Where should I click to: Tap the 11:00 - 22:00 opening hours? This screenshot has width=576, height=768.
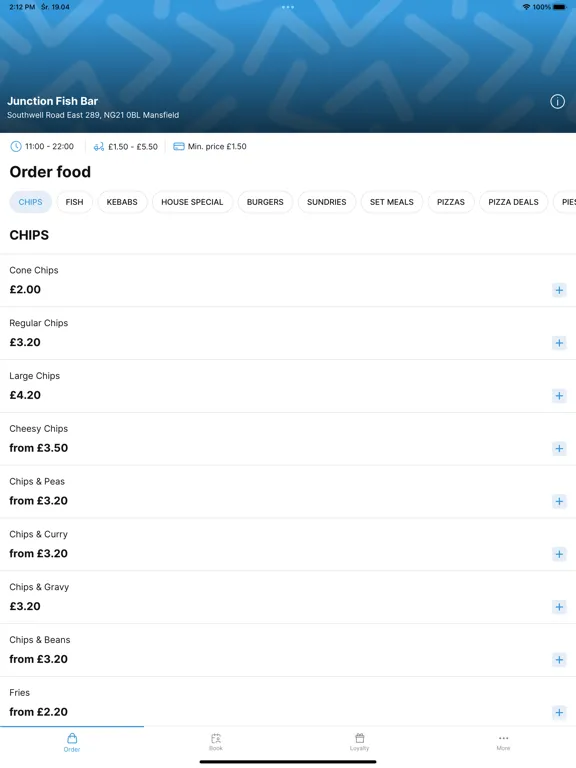click(x=49, y=146)
